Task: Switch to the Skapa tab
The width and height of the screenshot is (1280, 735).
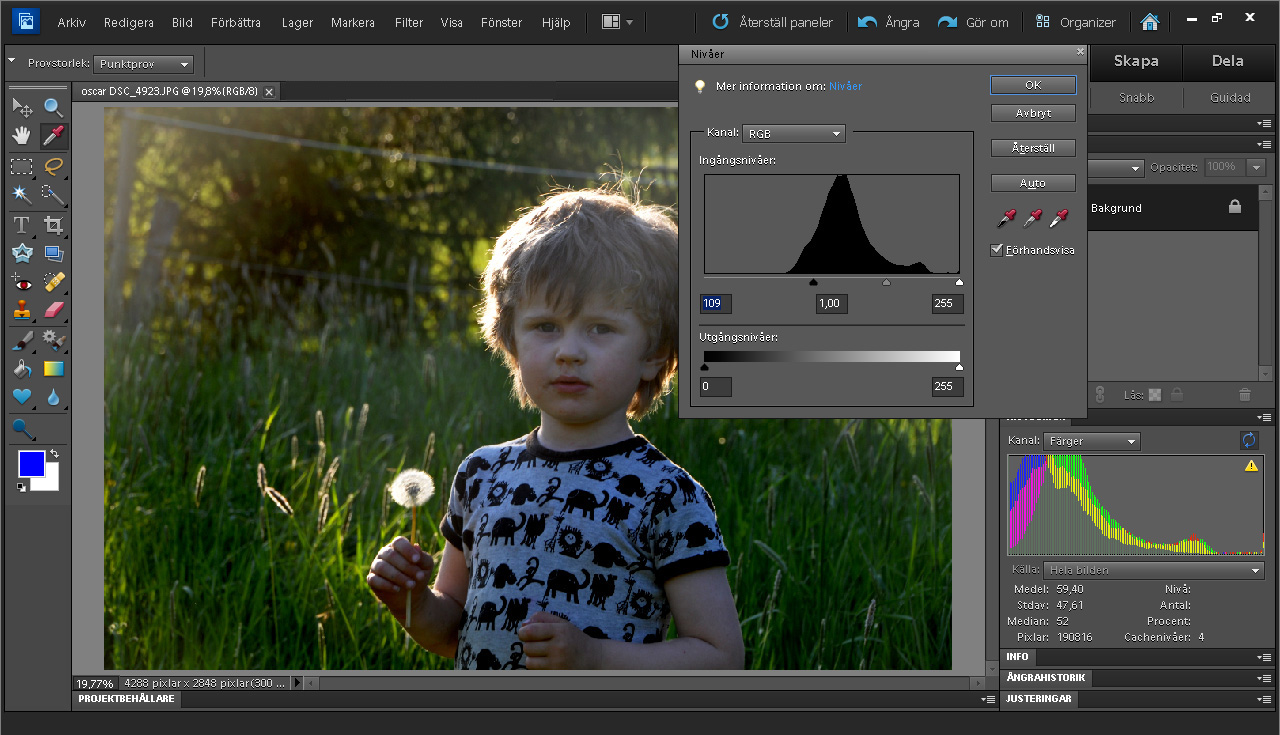Action: point(1135,61)
